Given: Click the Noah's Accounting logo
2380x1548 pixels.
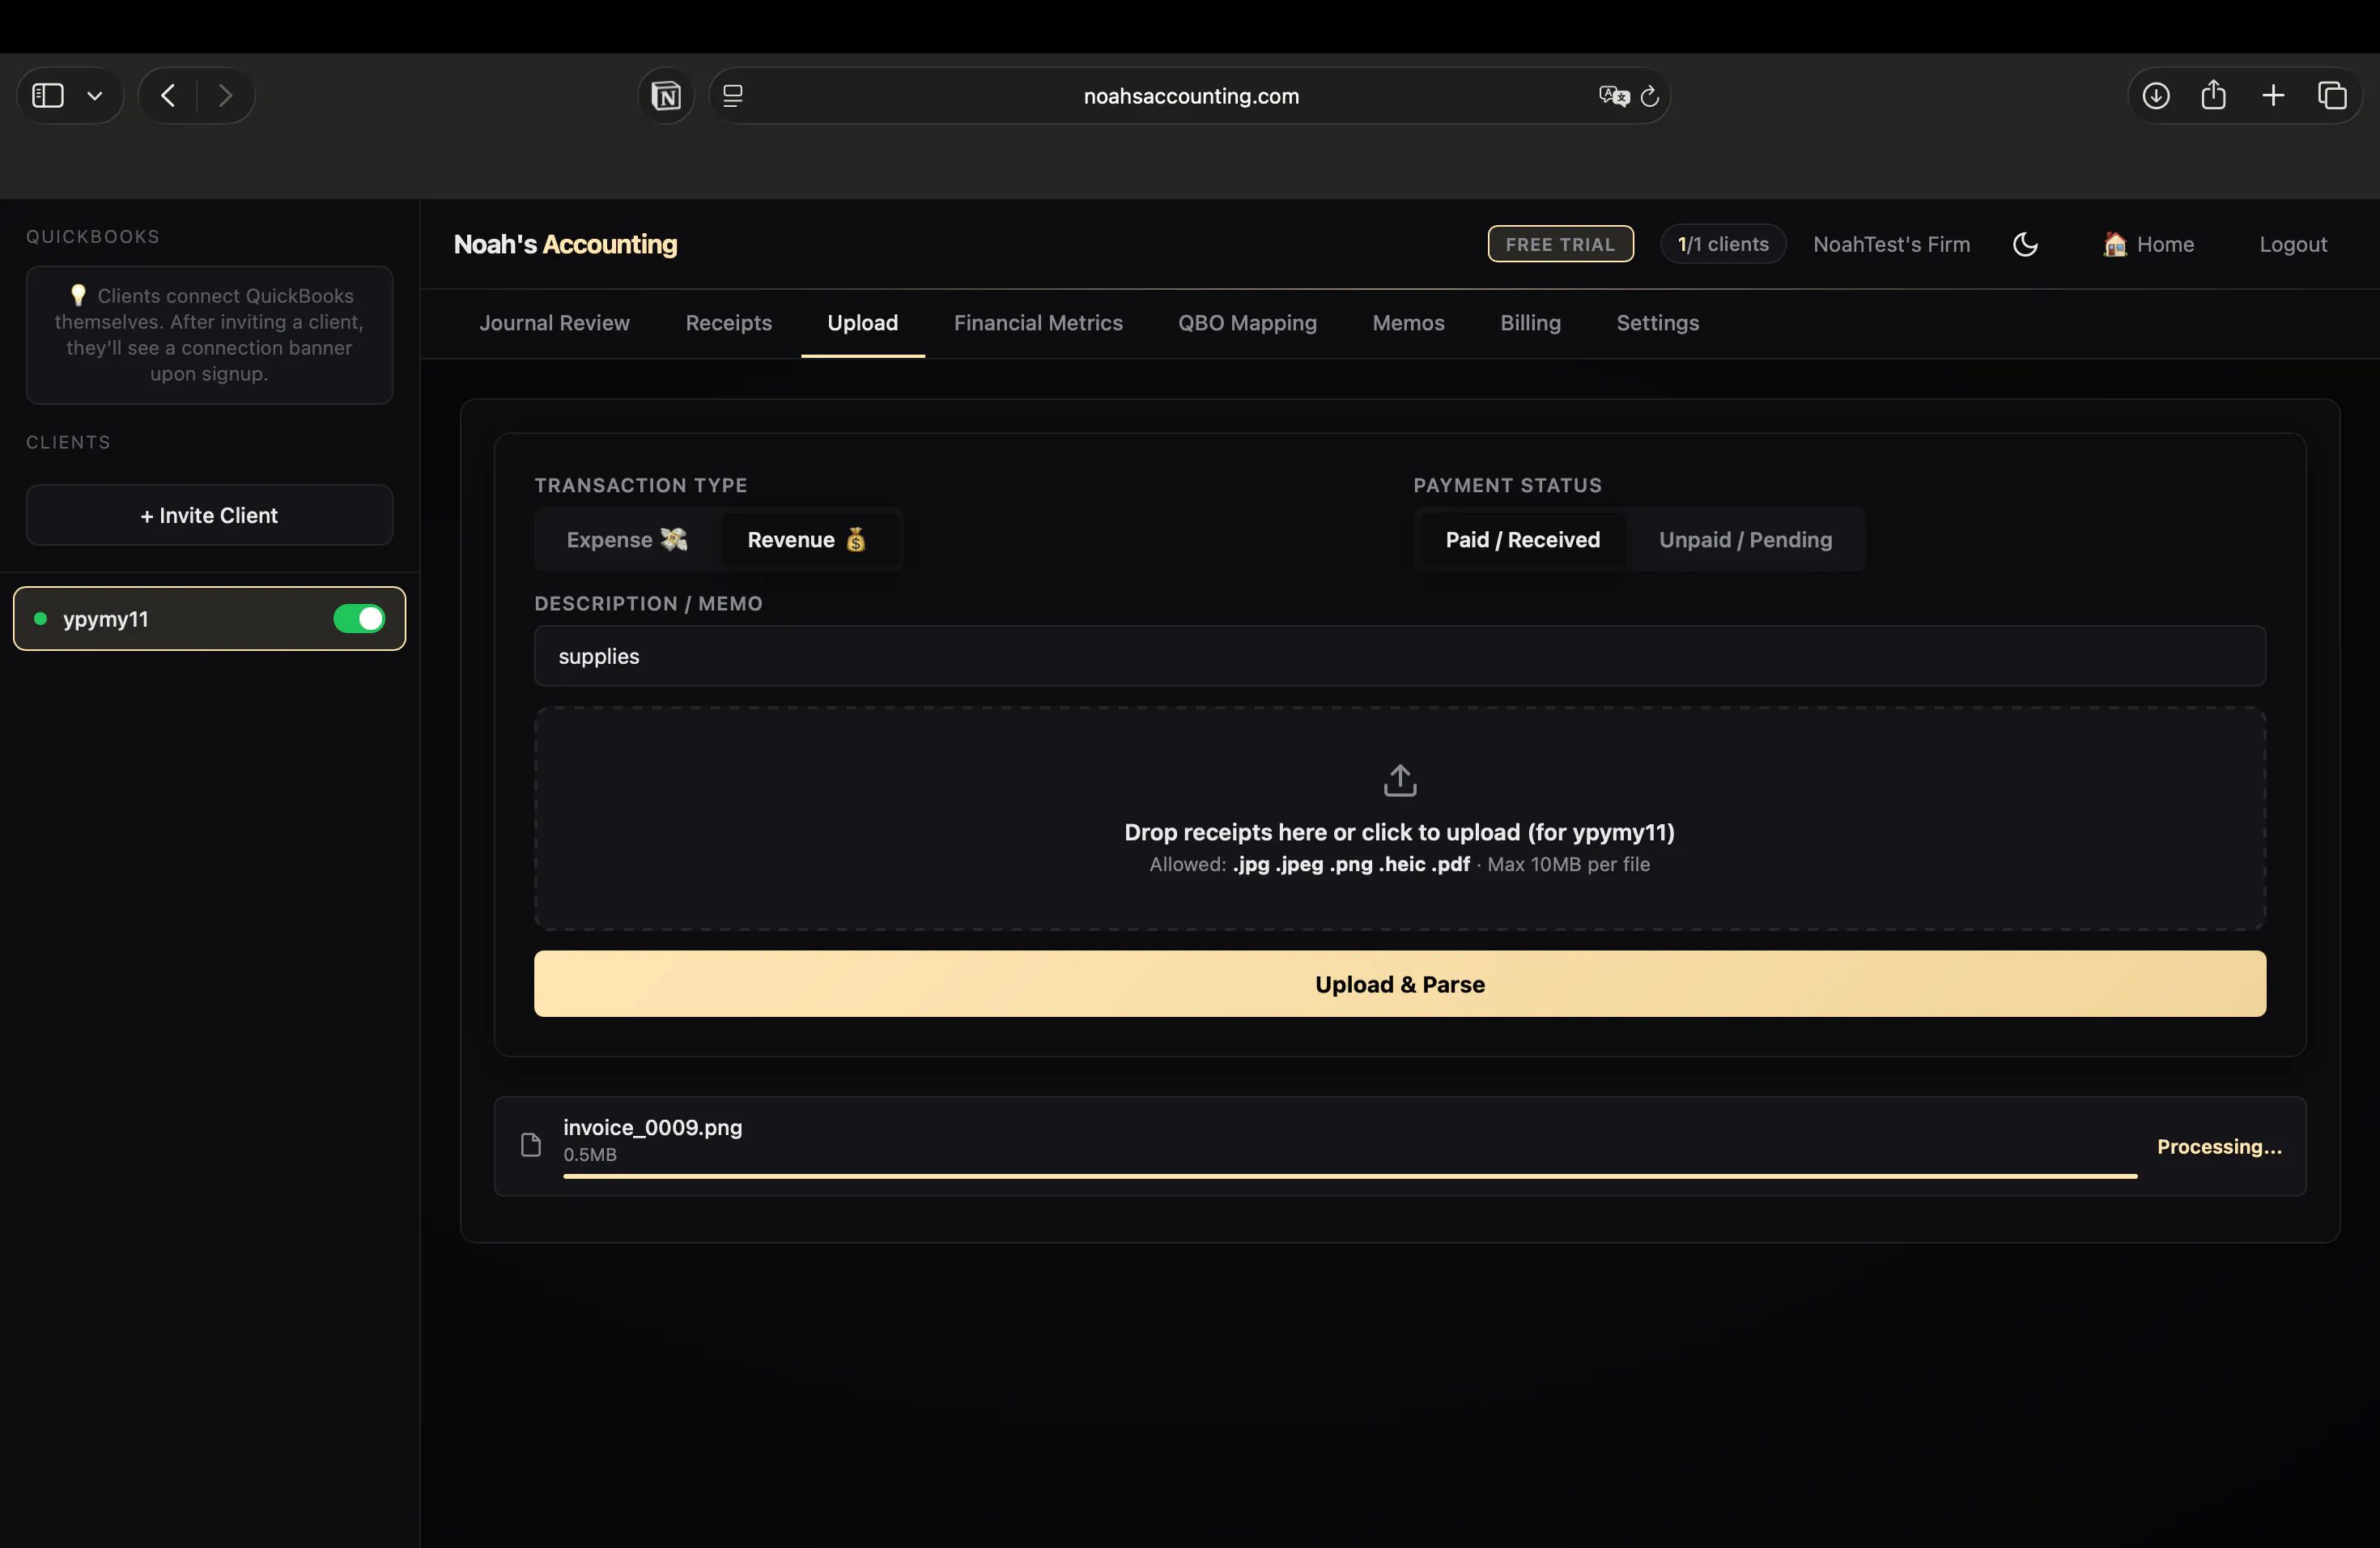Looking at the screenshot, I should pyautogui.click(x=565, y=245).
